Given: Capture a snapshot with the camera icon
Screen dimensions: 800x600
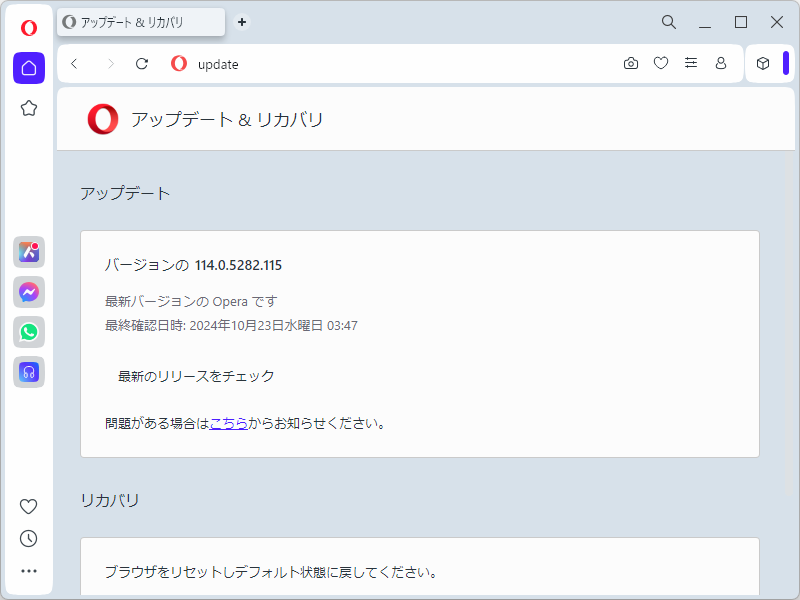Looking at the screenshot, I should pos(630,63).
